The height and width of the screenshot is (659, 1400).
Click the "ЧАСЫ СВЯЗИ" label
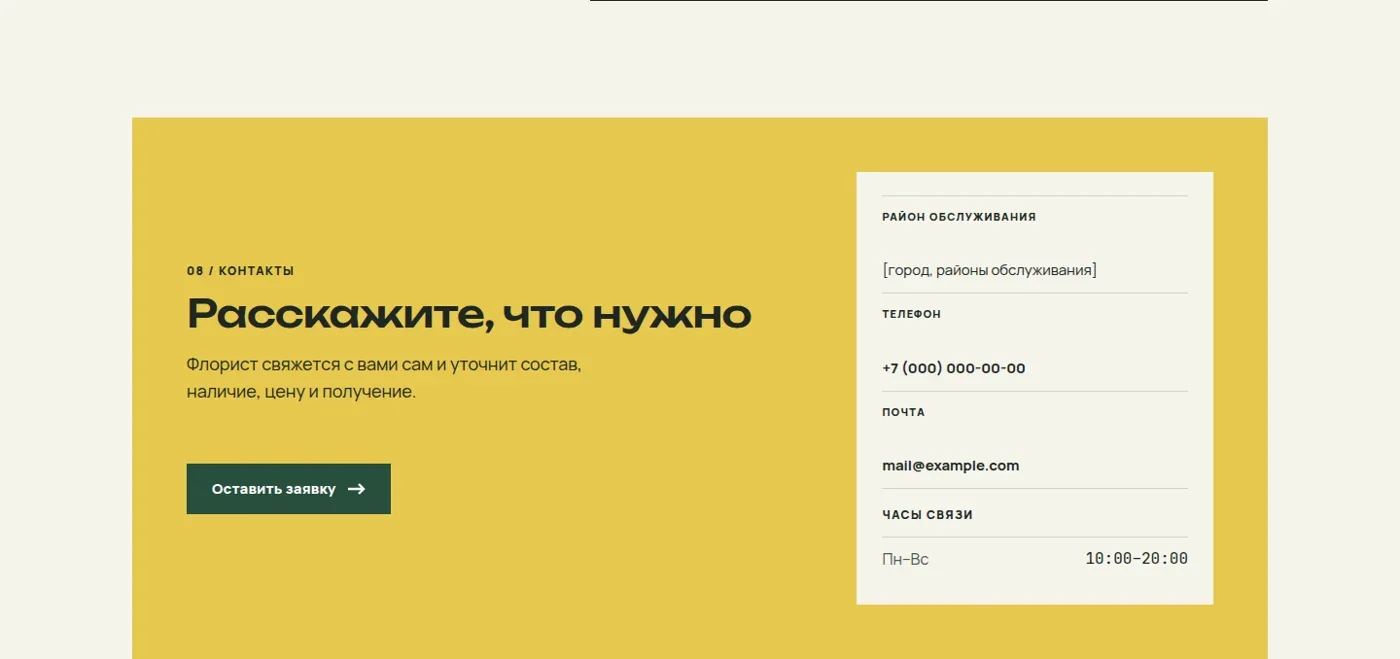[x=927, y=515]
